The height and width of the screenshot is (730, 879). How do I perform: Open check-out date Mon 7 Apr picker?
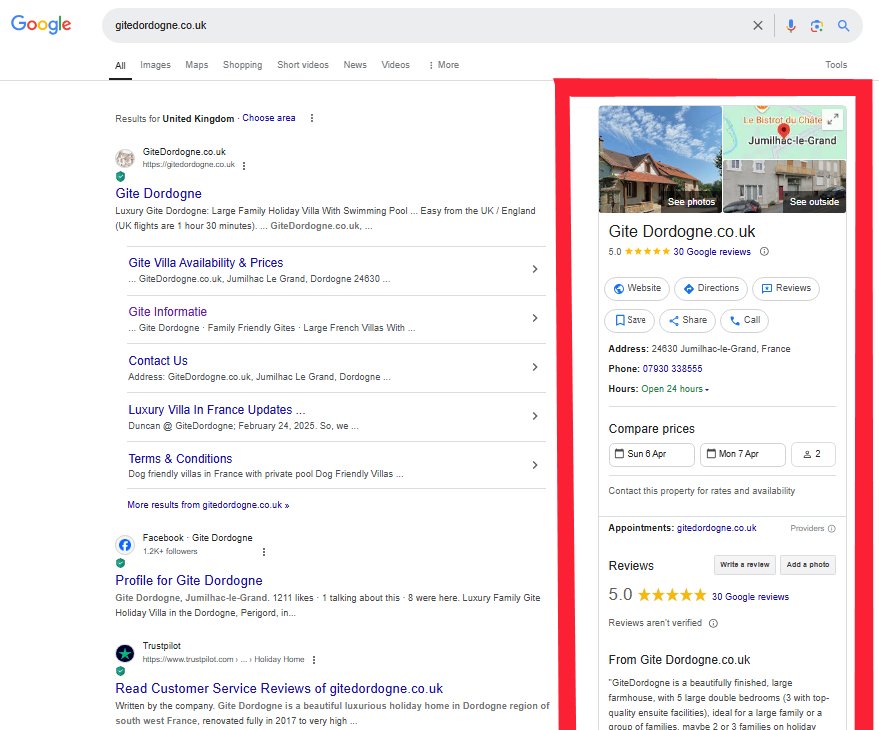point(742,454)
